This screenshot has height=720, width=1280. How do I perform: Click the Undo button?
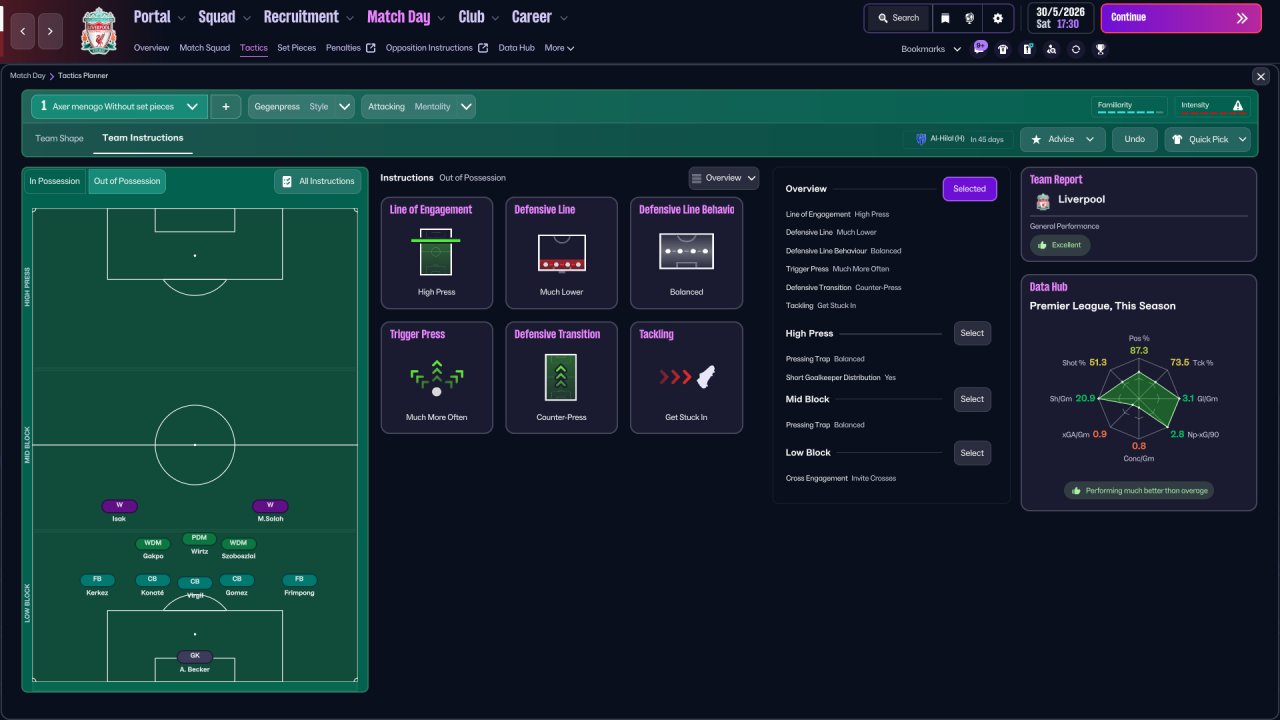pyautogui.click(x=1135, y=139)
